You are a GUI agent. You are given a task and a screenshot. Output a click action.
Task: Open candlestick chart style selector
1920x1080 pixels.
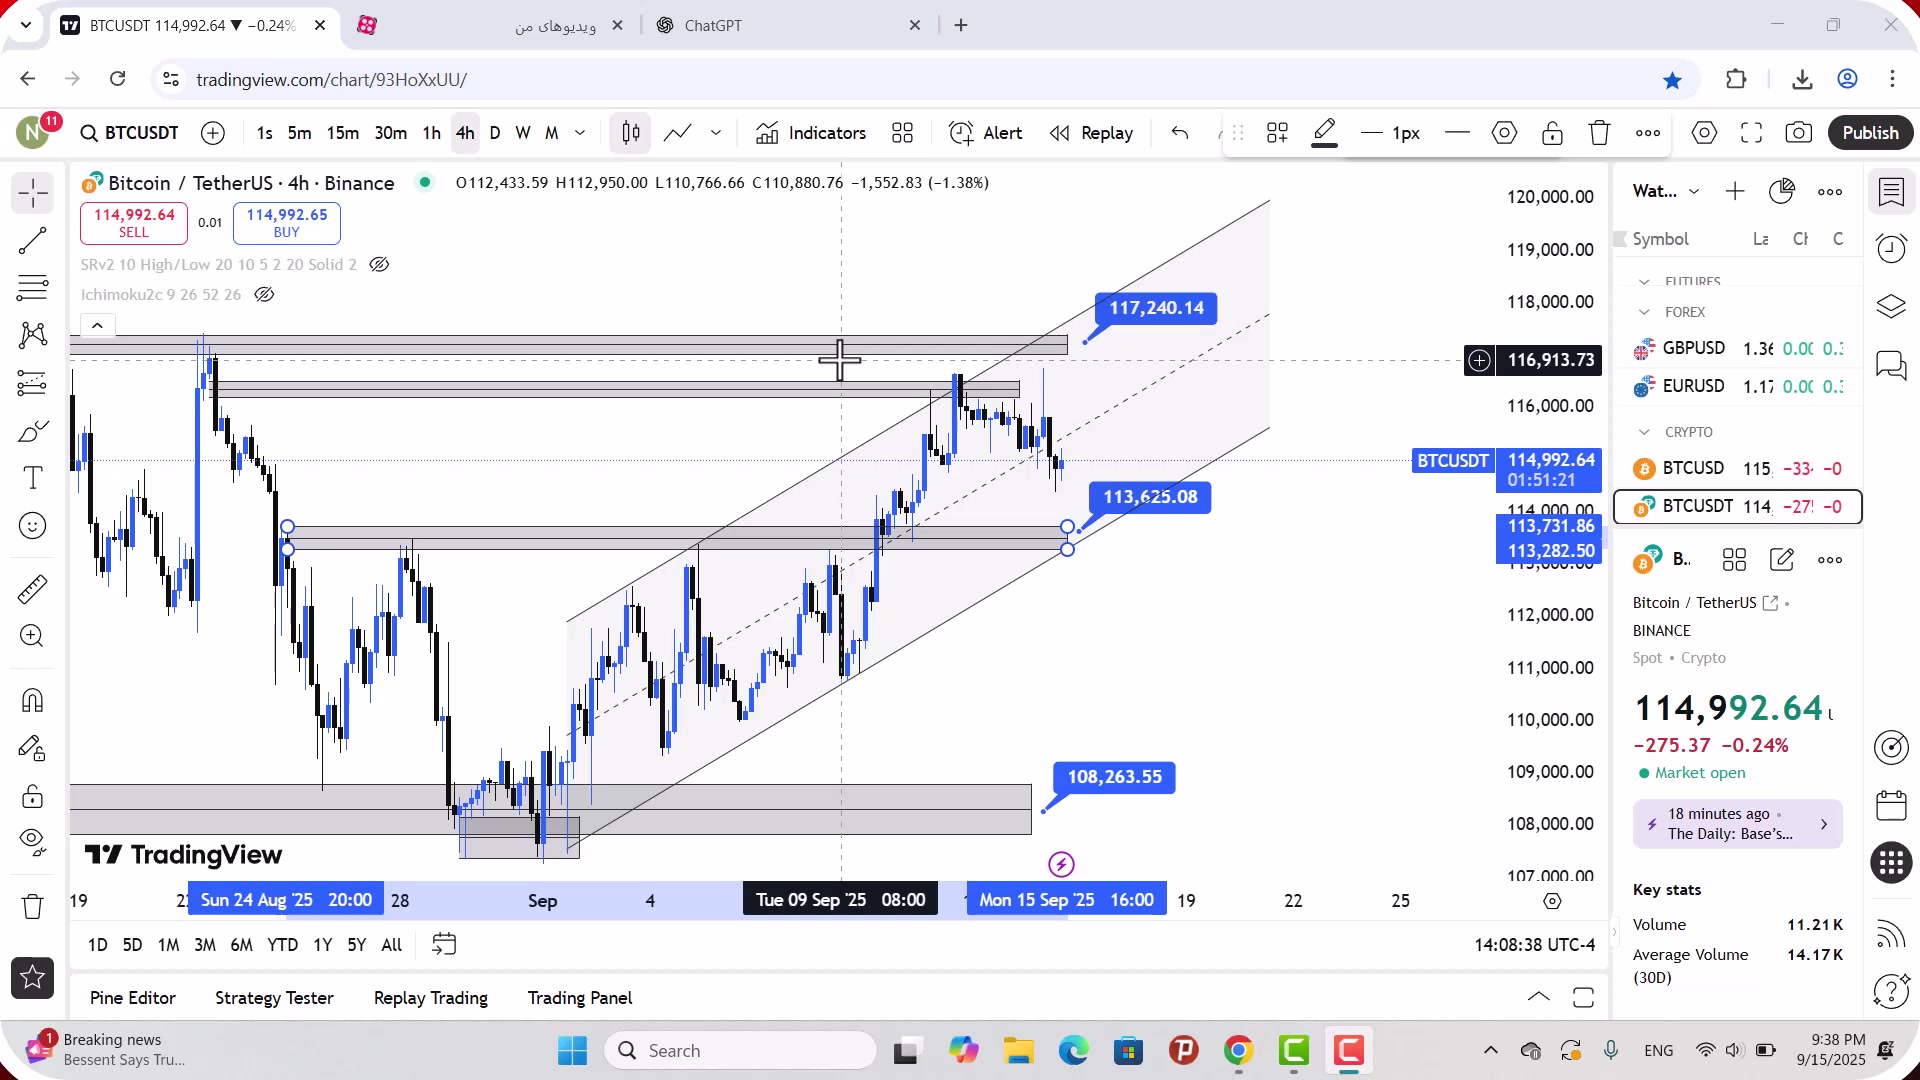(631, 133)
